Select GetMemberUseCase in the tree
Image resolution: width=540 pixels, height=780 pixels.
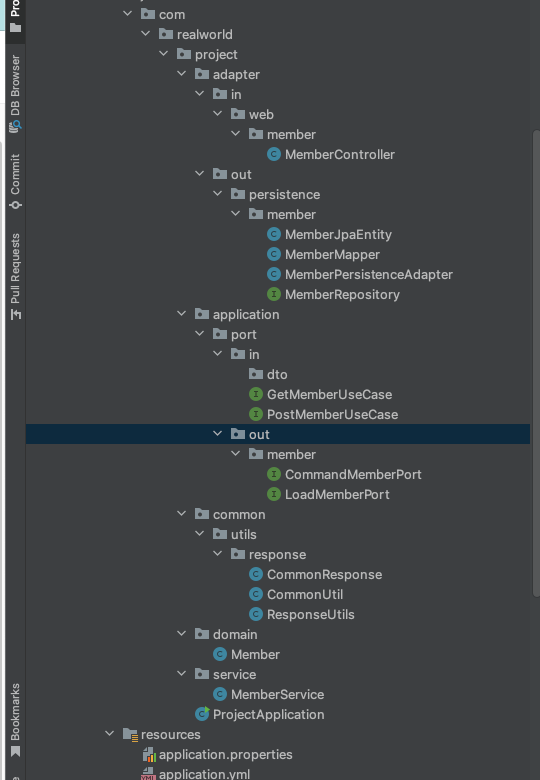point(329,394)
